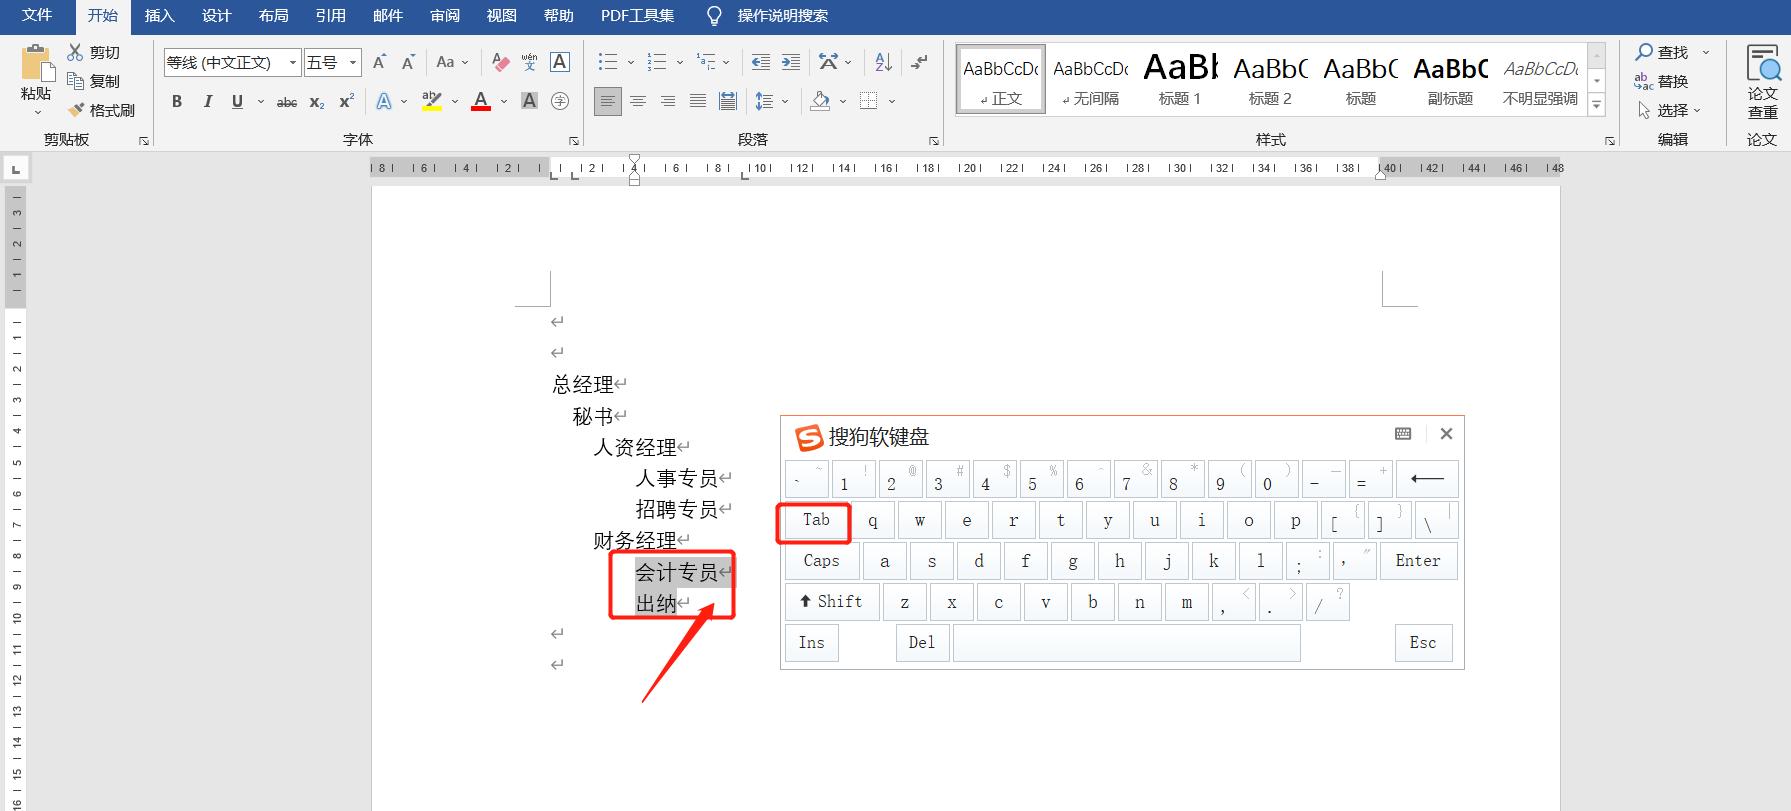Viewport: 1791px width, 811px height.
Task: Toggle Subscript formatting
Action: 316,101
